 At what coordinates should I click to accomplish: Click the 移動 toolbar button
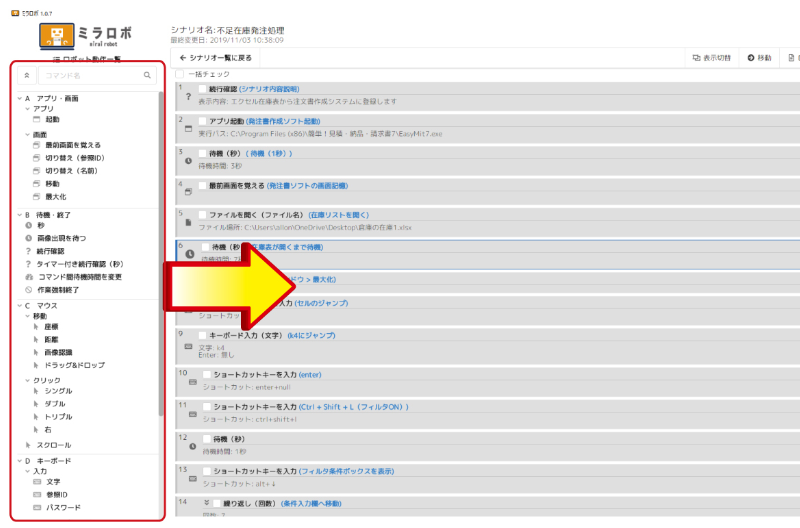pos(760,58)
